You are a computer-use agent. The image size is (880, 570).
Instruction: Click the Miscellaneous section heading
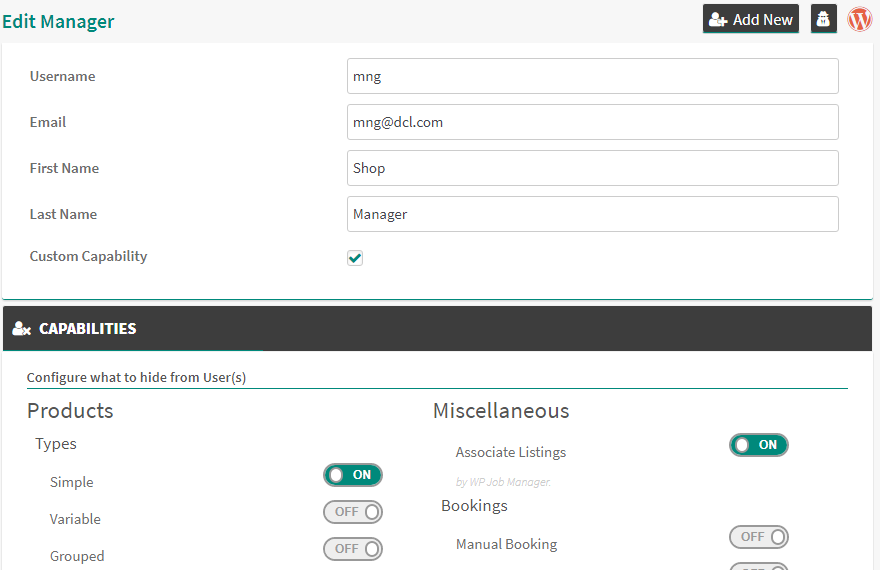pos(501,411)
